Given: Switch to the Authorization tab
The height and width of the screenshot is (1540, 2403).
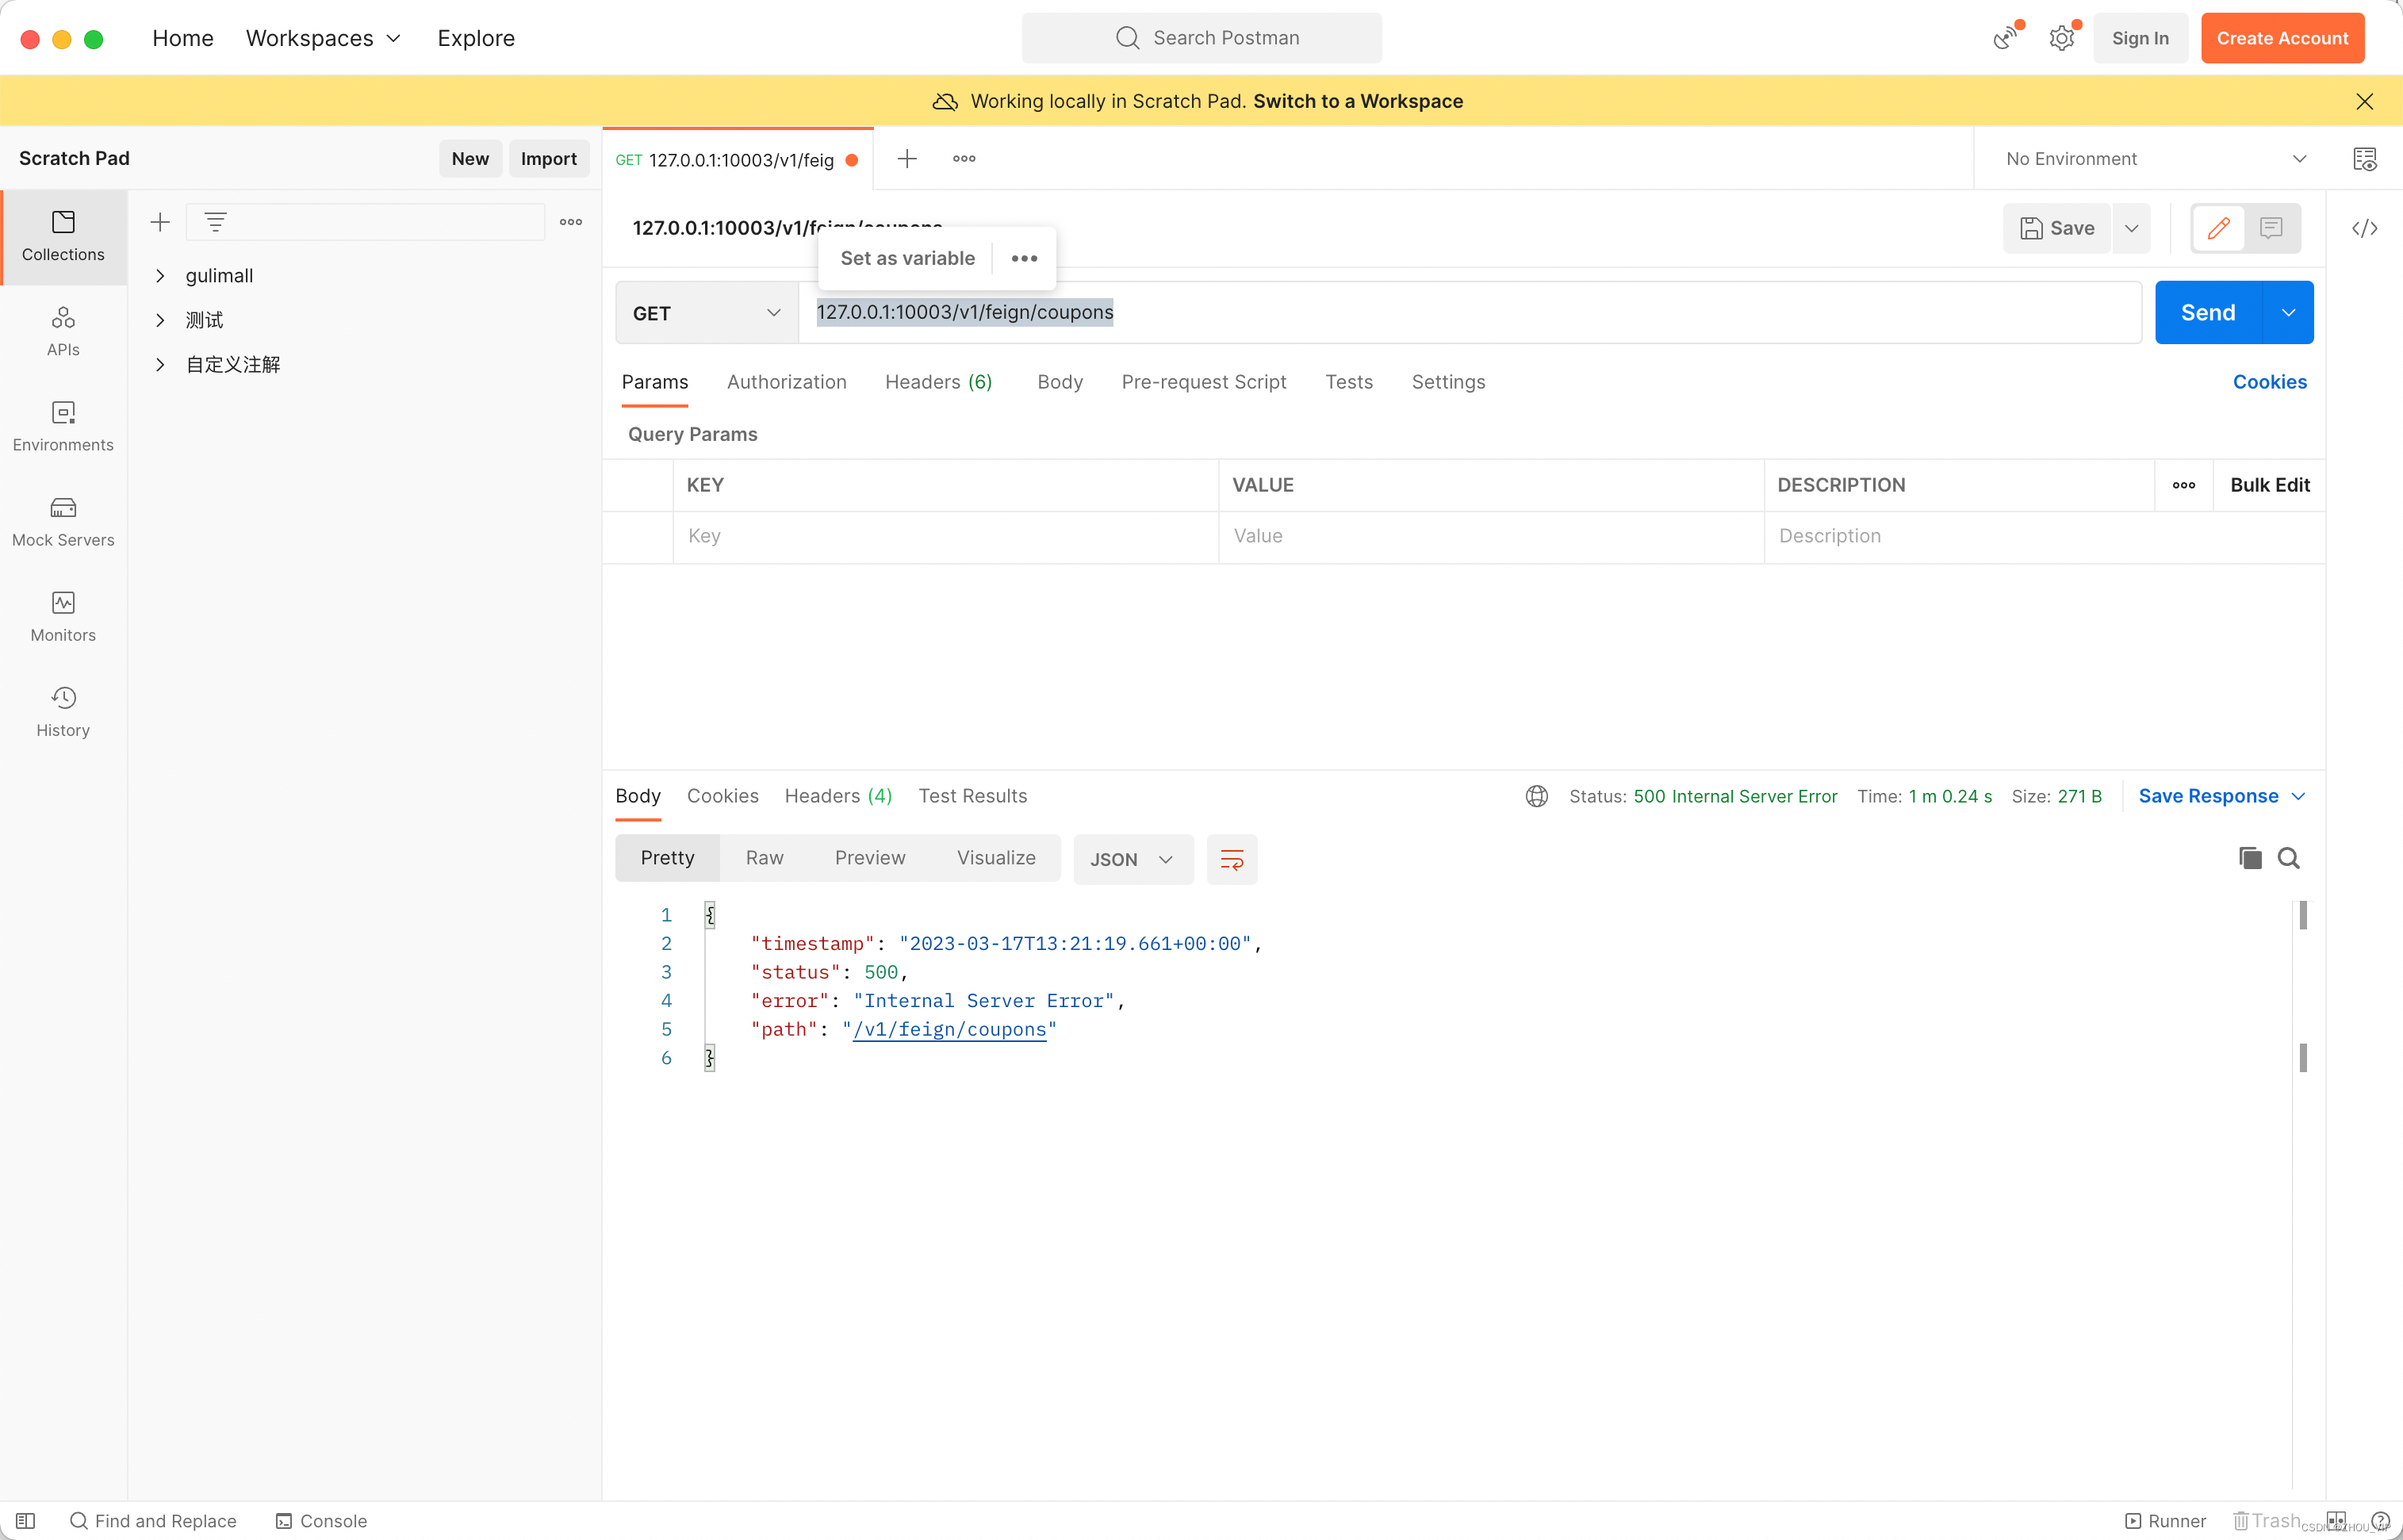Looking at the screenshot, I should [x=787, y=382].
